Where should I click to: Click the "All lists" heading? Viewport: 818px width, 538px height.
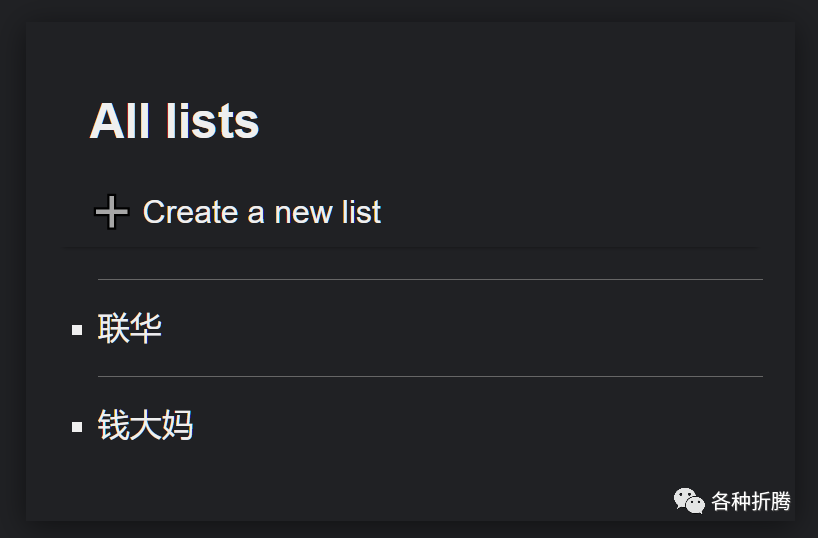pyautogui.click(x=174, y=121)
